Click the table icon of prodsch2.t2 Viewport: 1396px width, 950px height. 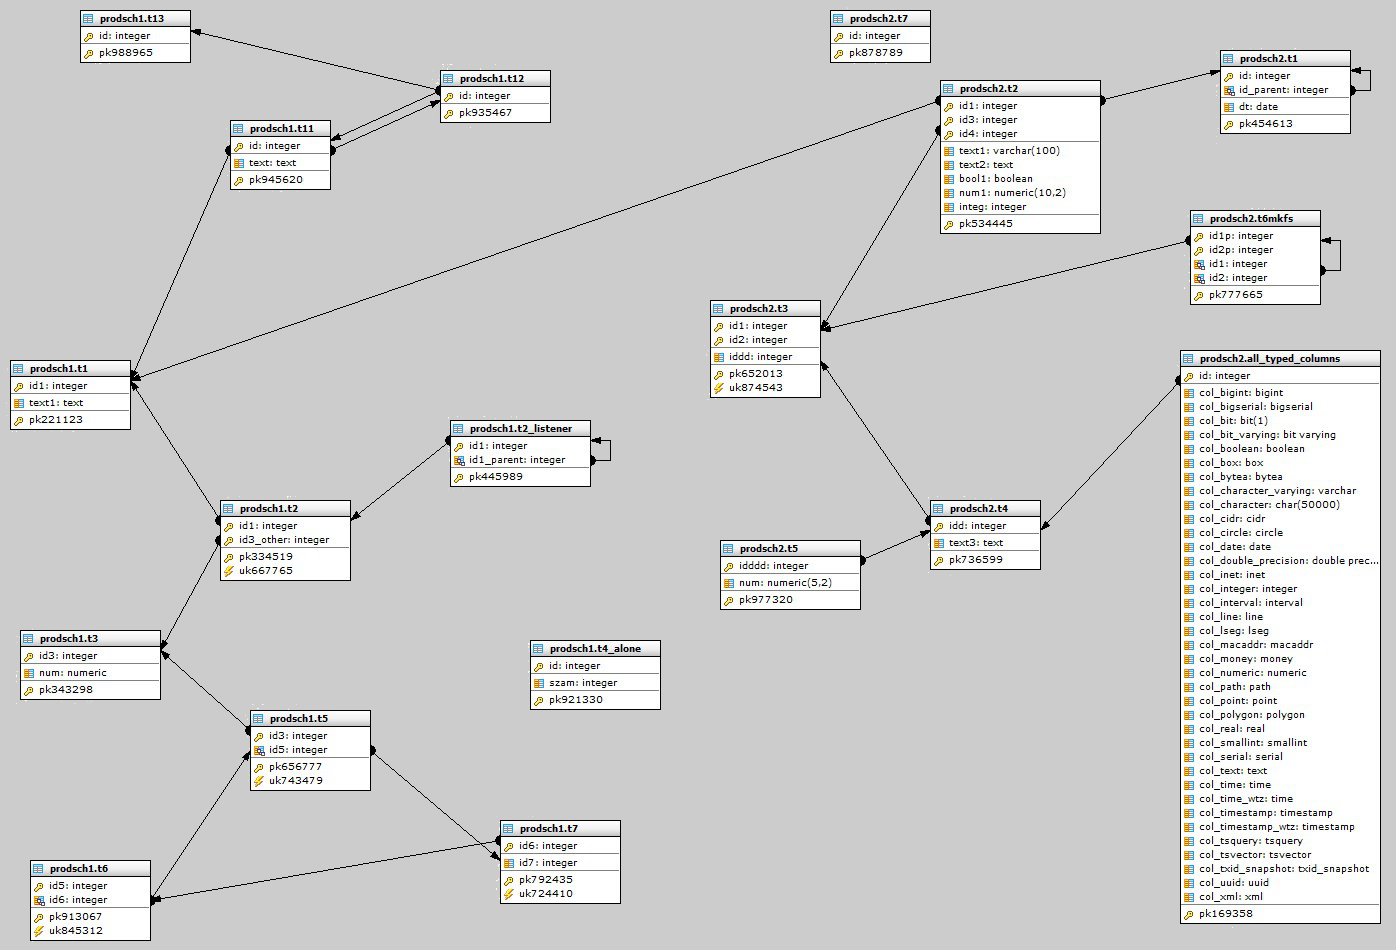point(949,89)
